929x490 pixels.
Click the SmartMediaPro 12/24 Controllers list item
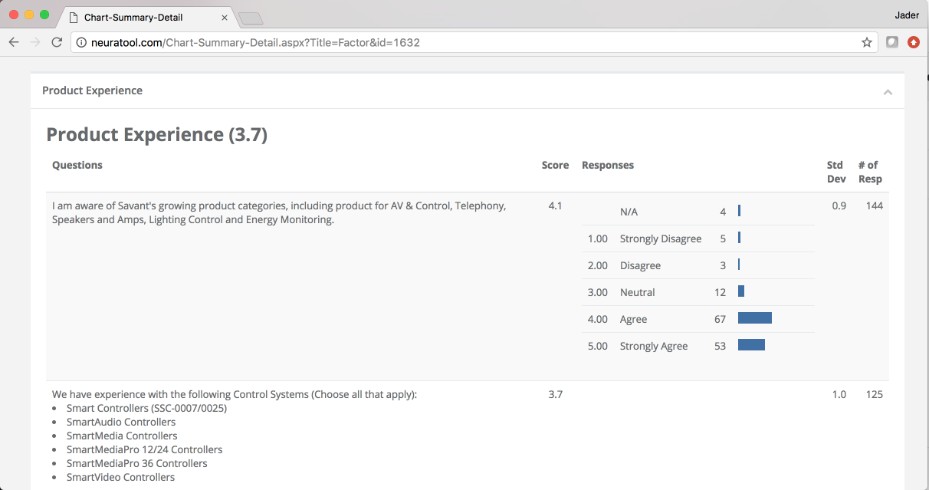tap(144, 450)
